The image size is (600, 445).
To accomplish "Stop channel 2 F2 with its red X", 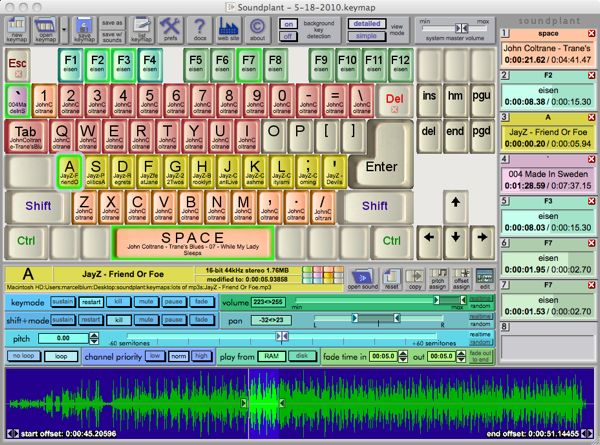I will (x=591, y=75).
